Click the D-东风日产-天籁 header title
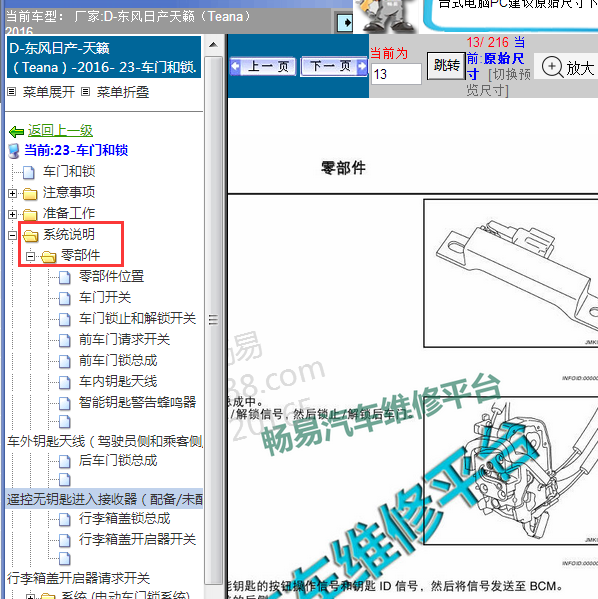Viewport: 598px width, 599px height. click(x=104, y=57)
